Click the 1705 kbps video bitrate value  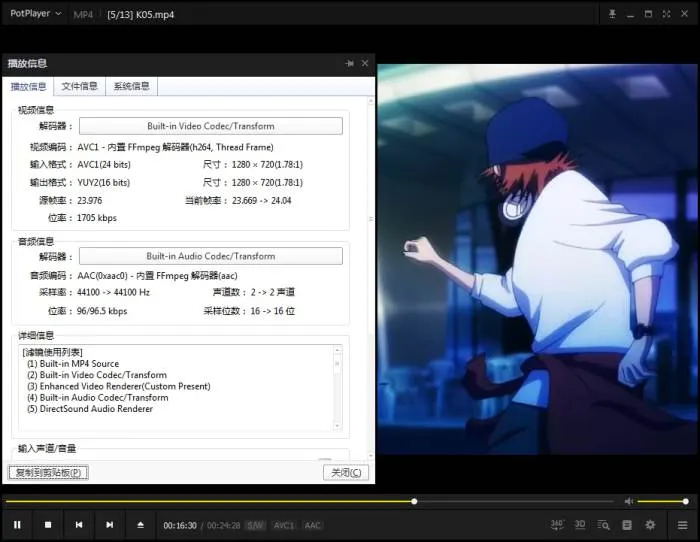pos(97,218)
